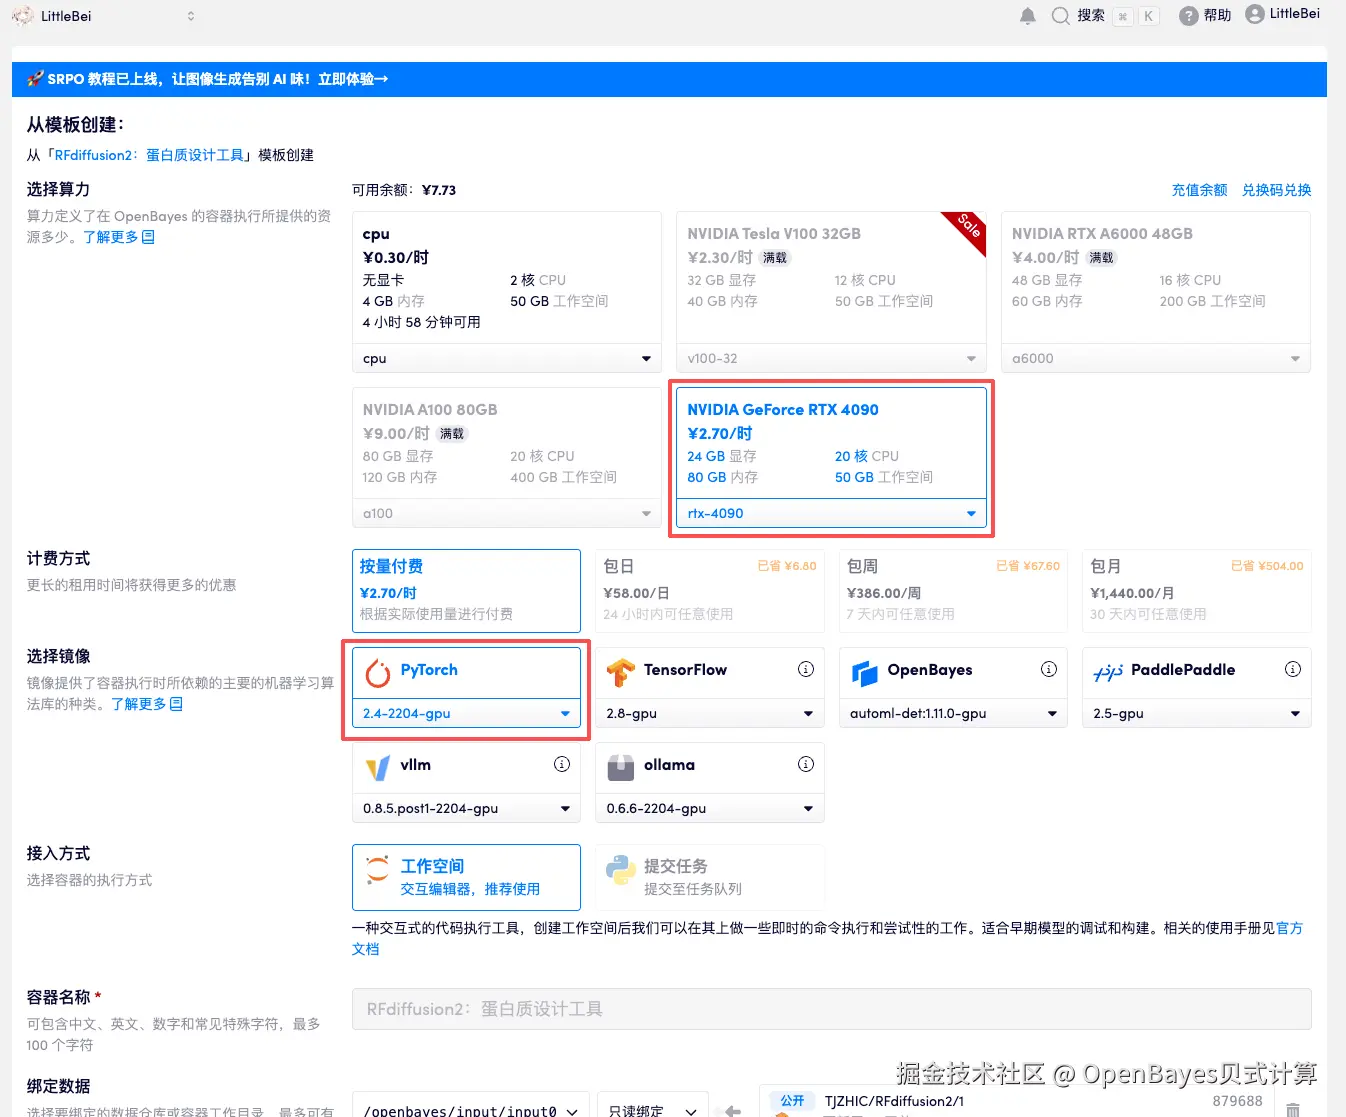Open the notification bell icon
The width and height of the screenshot is (1346, 1117).
pyautogui.click(x=1027, y=15)
